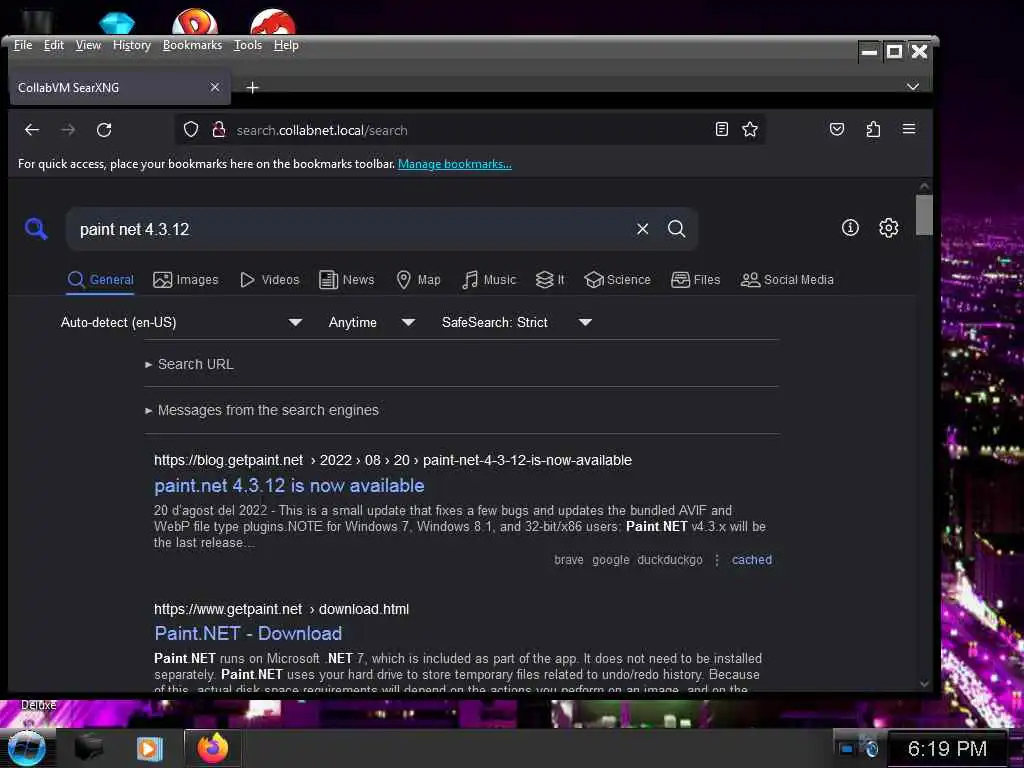Click the scrollbar down arrow
Image resolution: width=1024 pixels, height=768 pixels.
923,683
